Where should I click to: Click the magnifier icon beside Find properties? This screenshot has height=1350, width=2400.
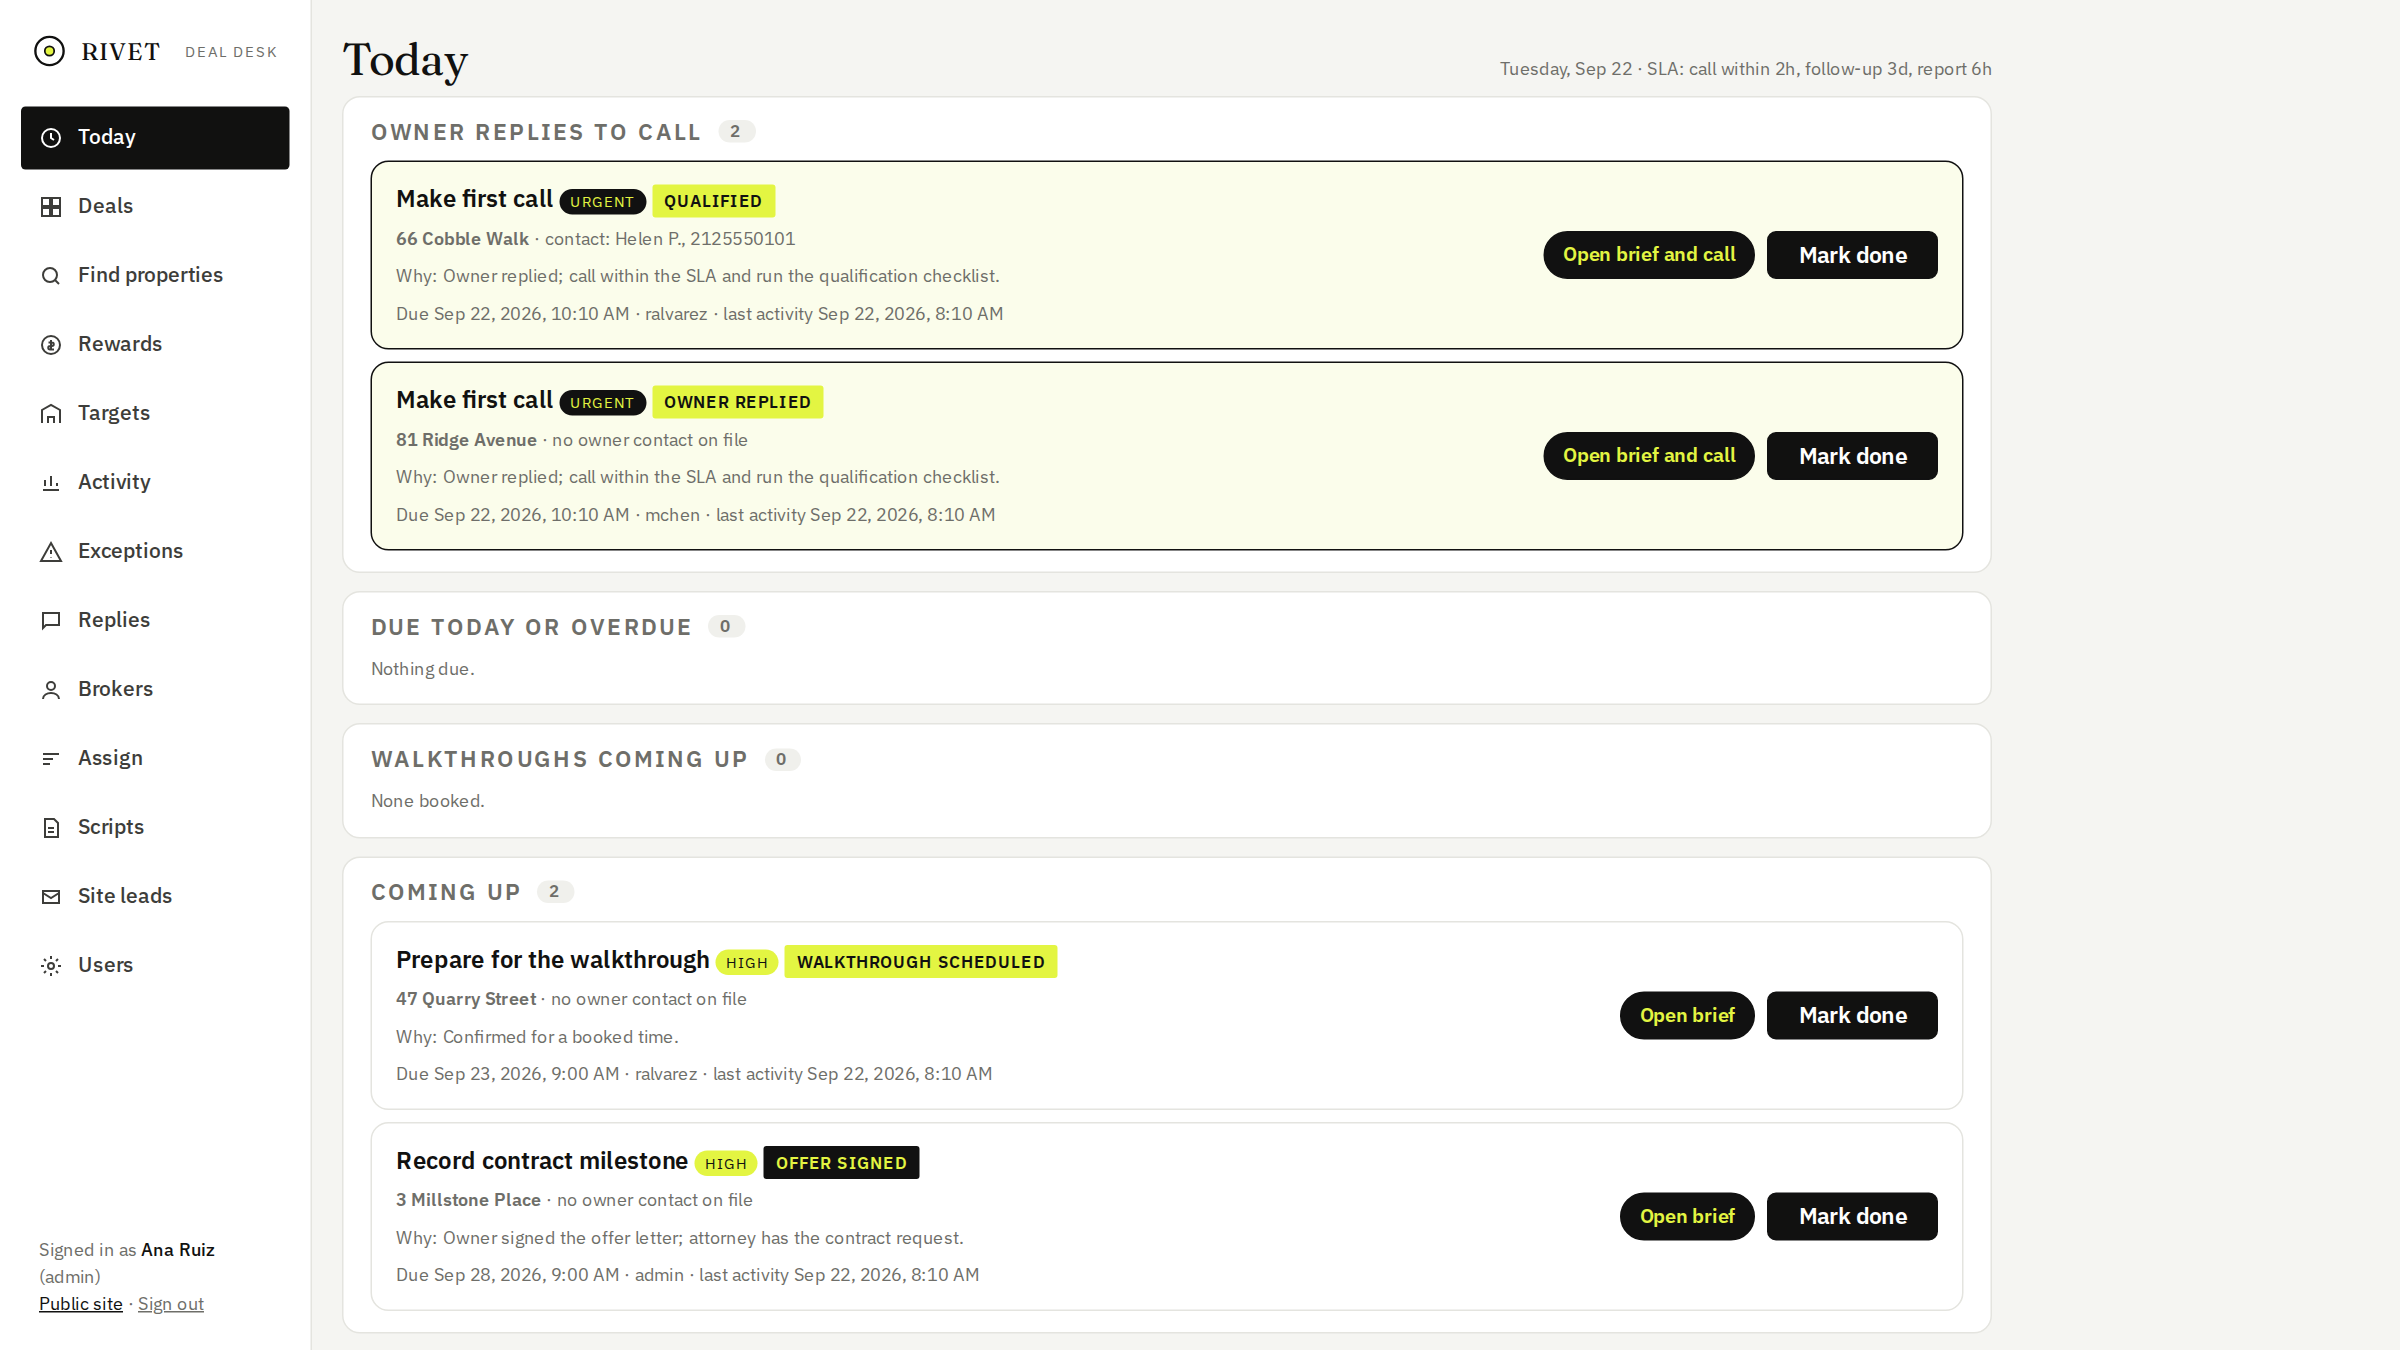51,276
